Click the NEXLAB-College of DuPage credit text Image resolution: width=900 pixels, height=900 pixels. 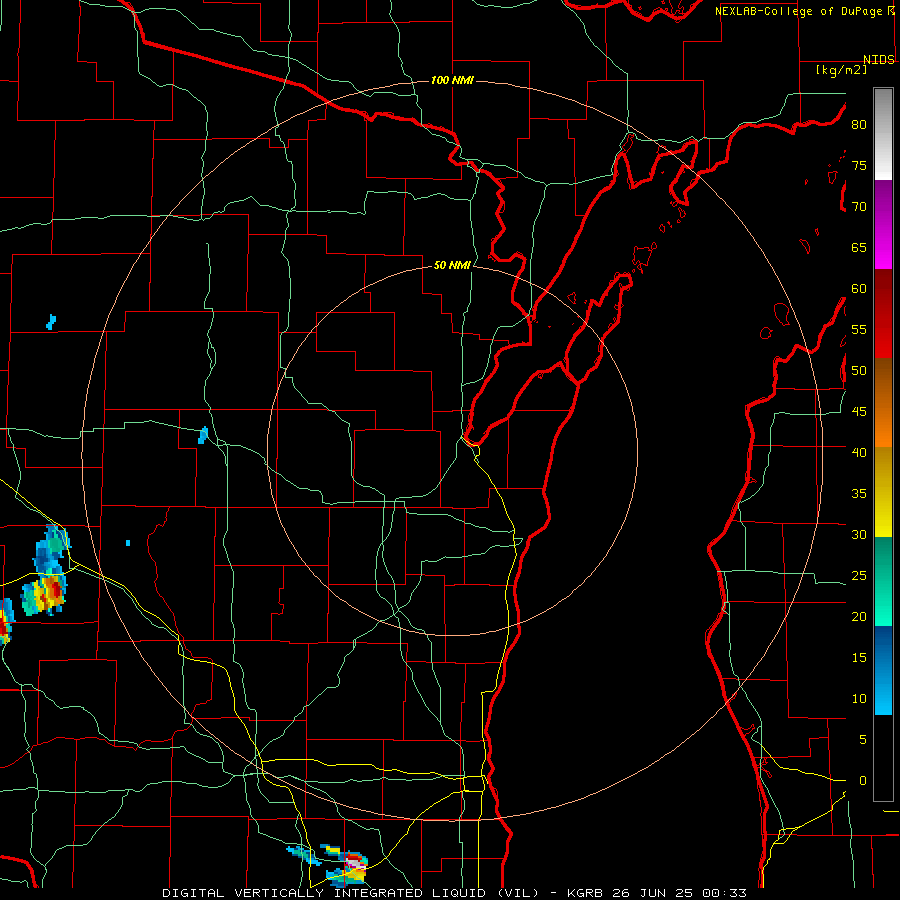(x=801, y=11)
